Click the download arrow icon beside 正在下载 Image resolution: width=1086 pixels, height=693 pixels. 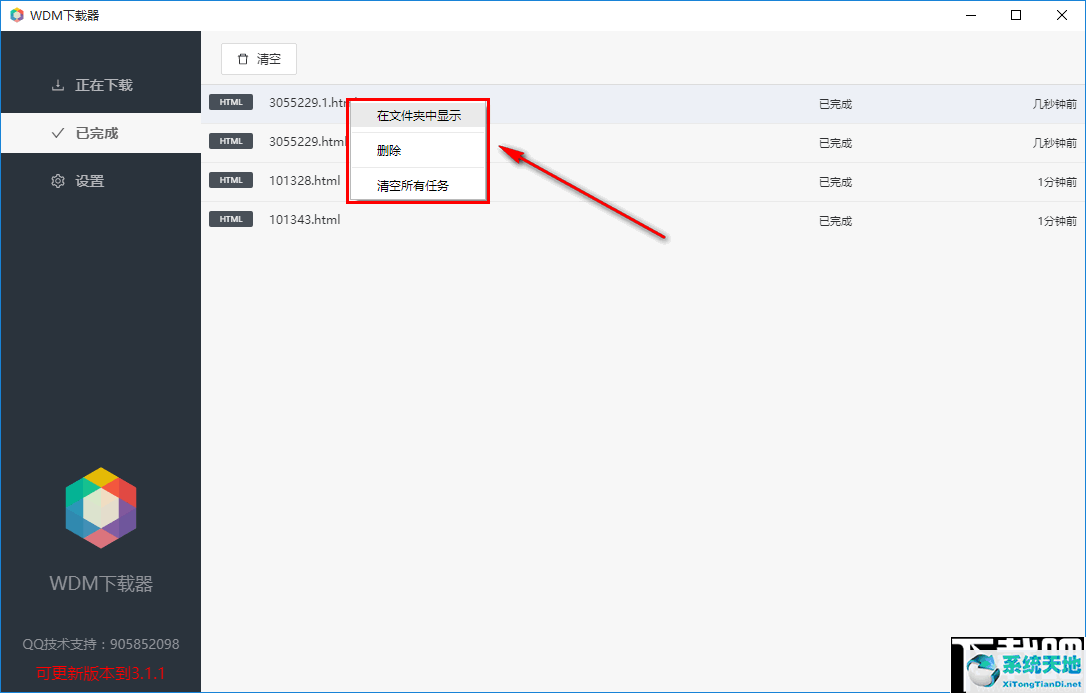coord(58,85)
